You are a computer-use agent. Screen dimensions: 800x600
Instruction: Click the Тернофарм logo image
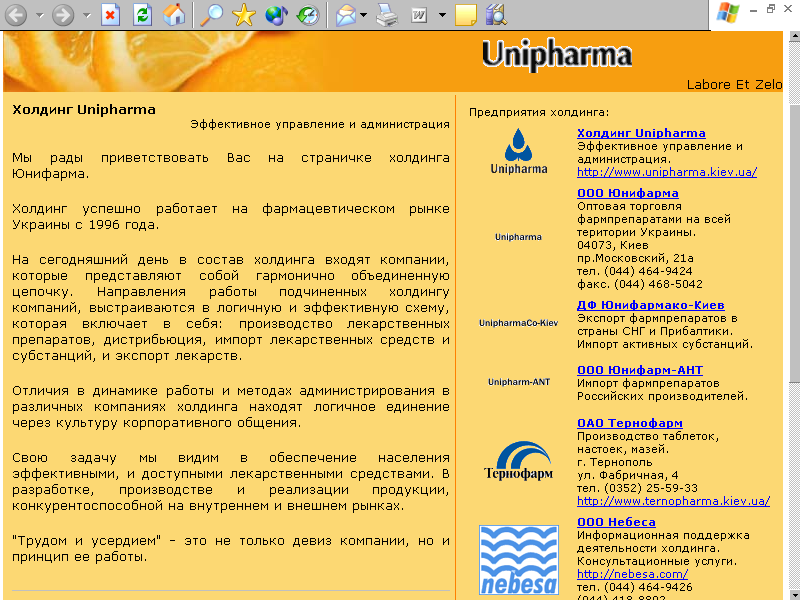pyautogui.click(x=518, y=461)
